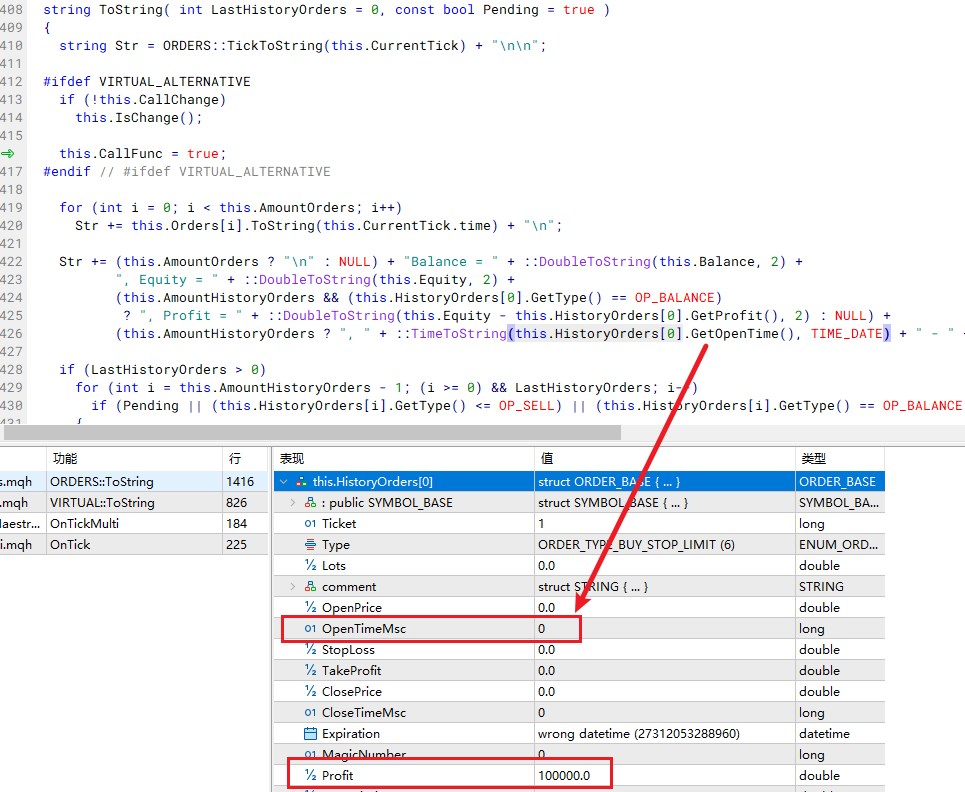Screen dimensions: 965x792
Task: Click the double icon beside TakeProfit
Action: 310,670
